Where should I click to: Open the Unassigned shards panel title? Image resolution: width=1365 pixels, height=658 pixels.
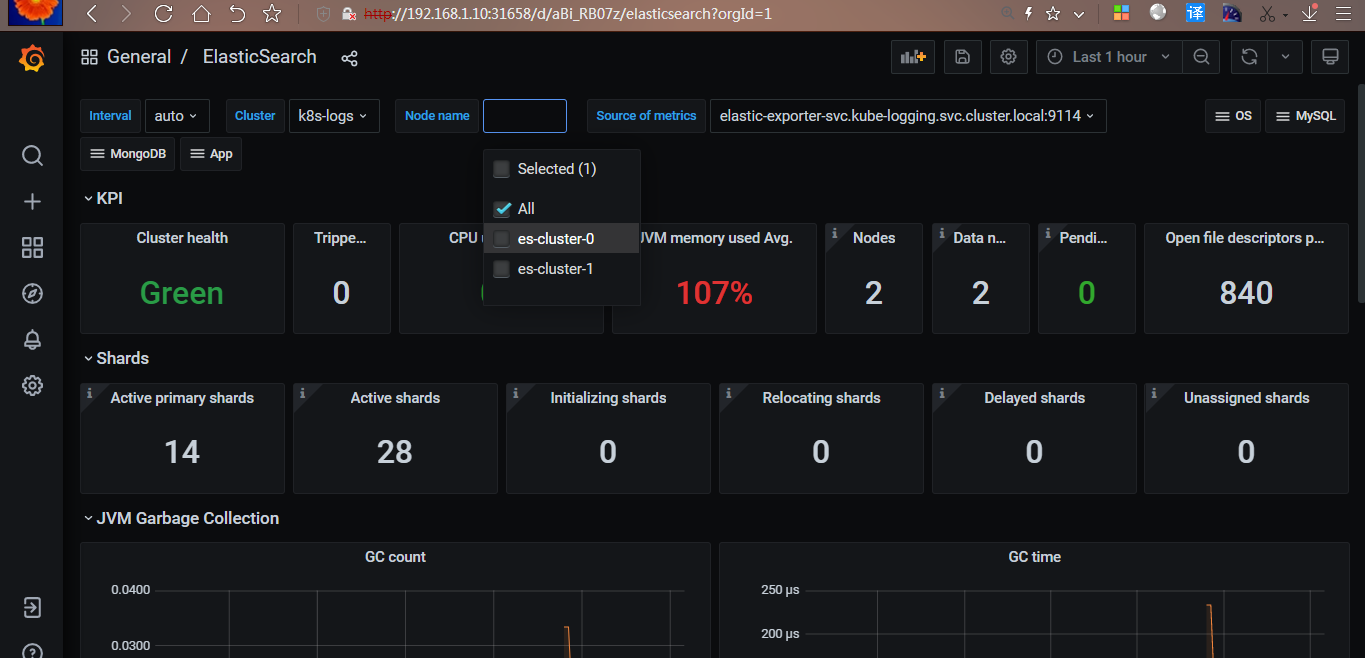point(1246,398)
